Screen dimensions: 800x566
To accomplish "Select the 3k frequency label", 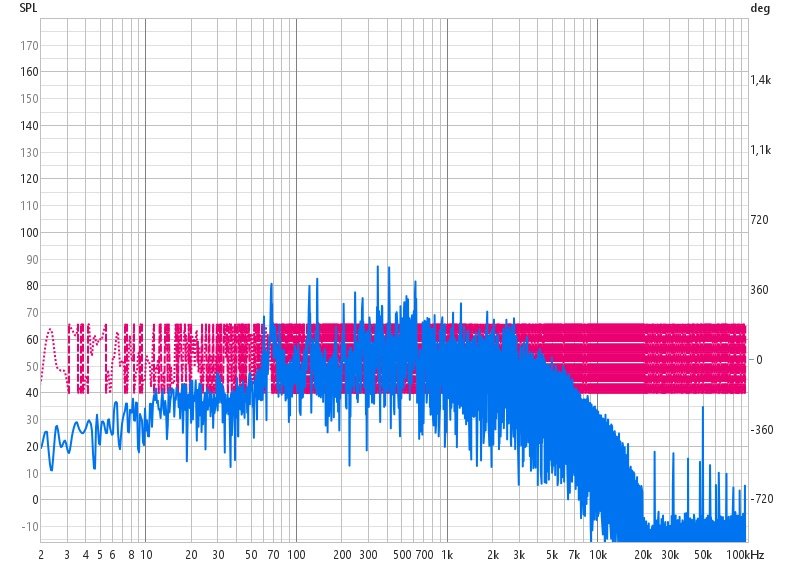I will (519, 555).
